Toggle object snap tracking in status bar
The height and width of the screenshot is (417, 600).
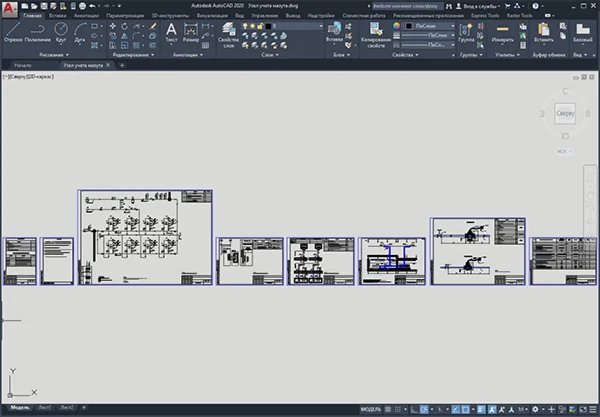click(x=455, y=409)
